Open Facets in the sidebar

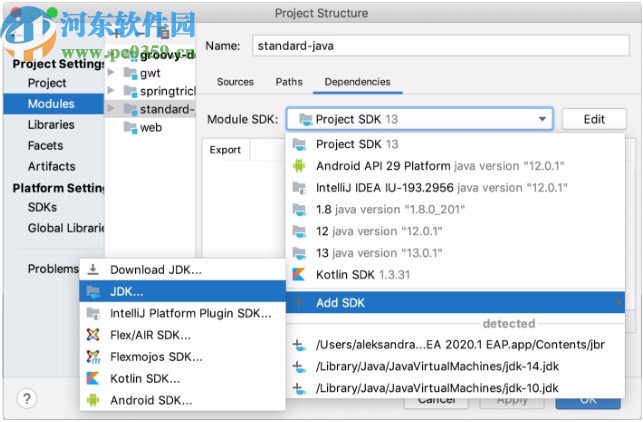coord(46,146)
